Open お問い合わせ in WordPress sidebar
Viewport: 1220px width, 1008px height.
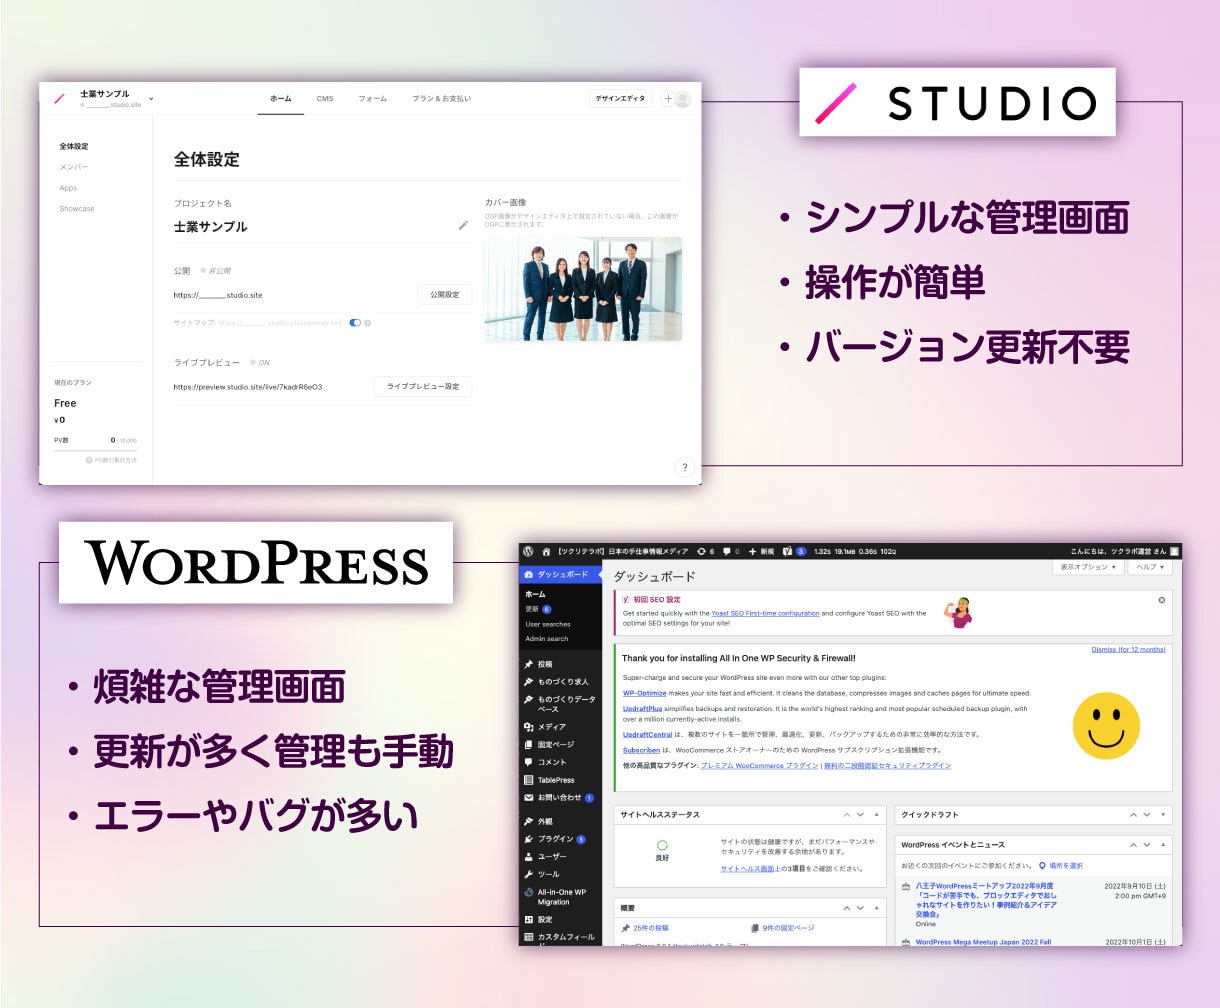(561, 798)
